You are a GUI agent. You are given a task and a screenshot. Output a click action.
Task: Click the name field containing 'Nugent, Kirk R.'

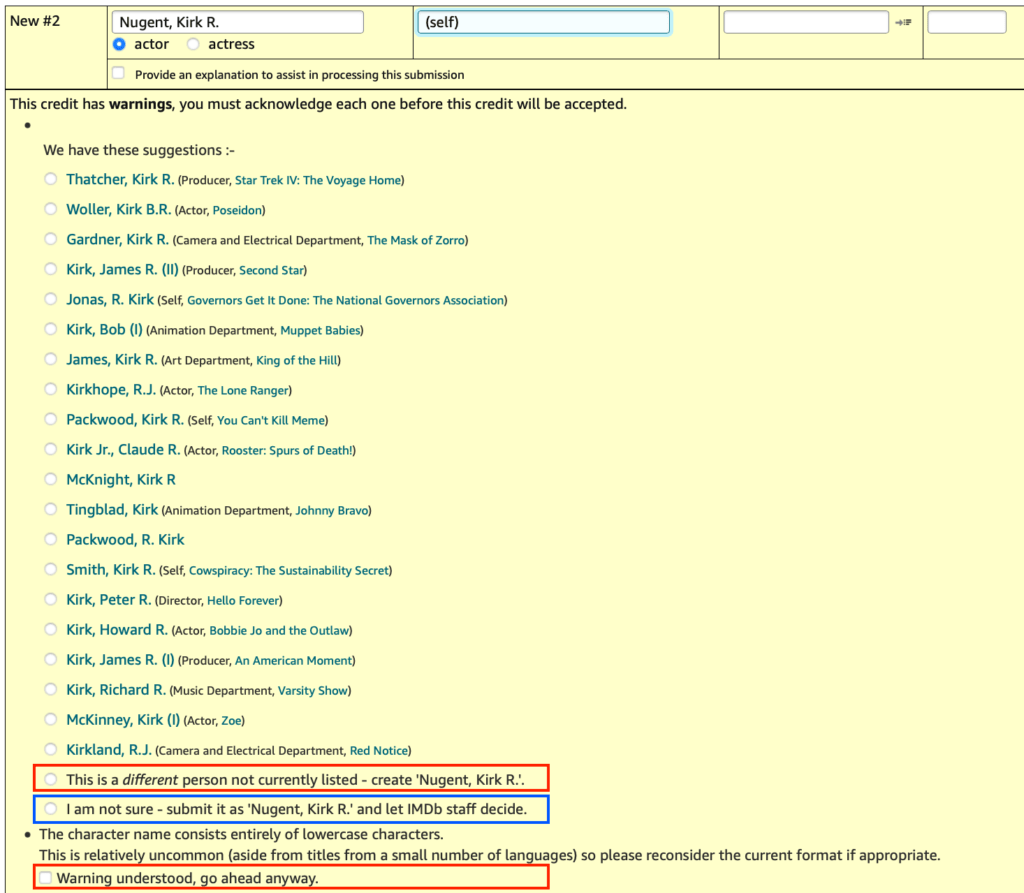237,22
